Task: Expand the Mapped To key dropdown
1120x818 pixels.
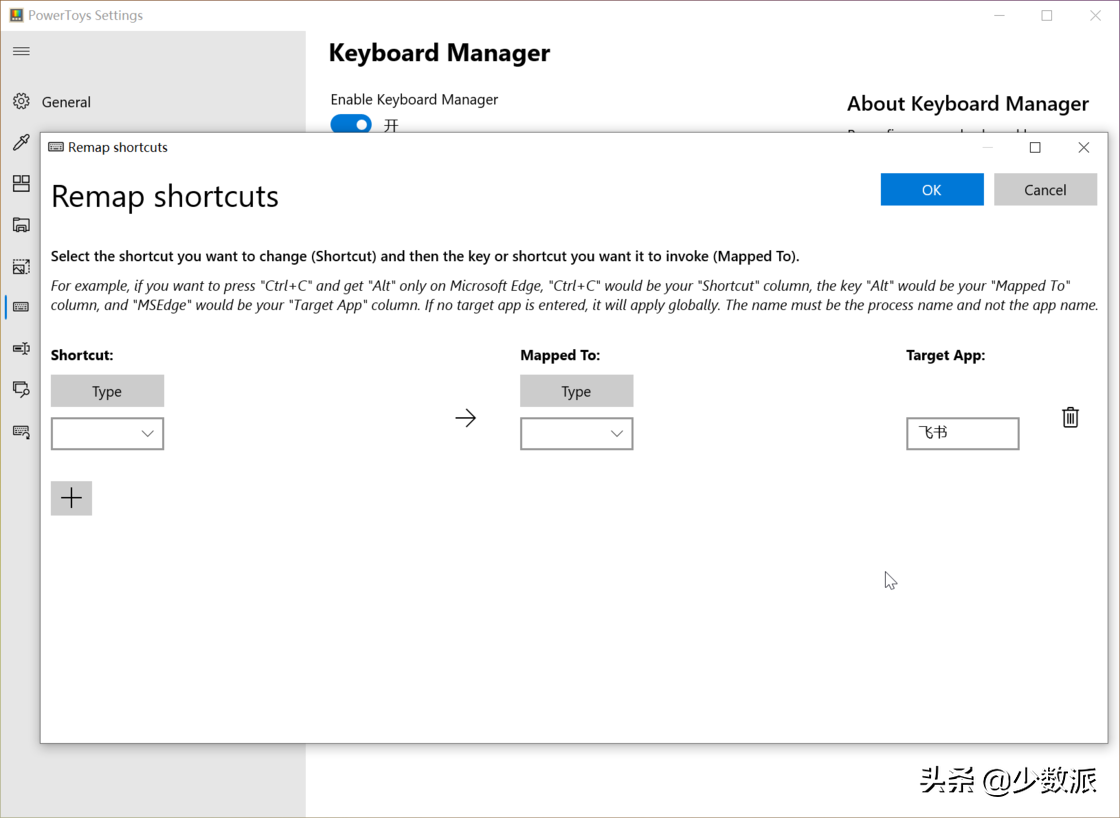Action: (x=576, y=434)
